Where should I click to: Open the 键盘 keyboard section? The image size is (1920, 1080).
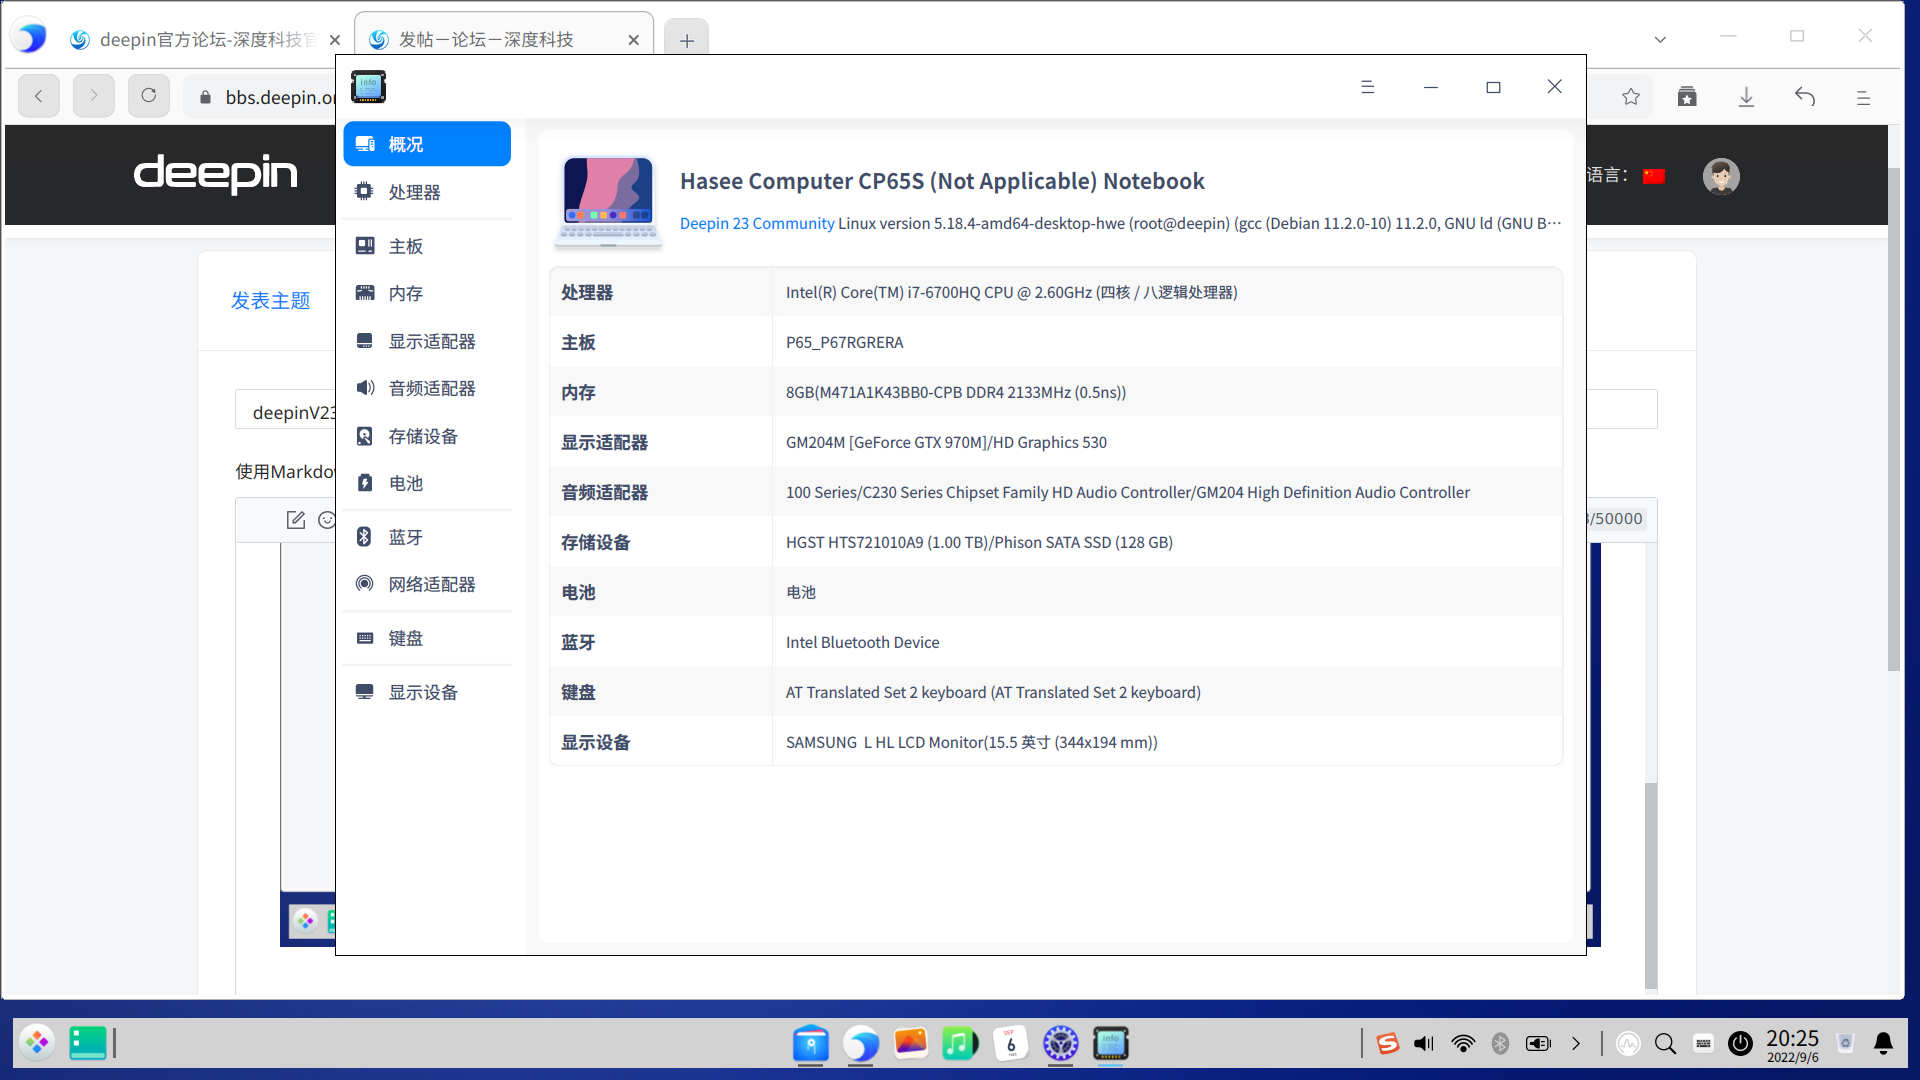[x=405, y=638]
